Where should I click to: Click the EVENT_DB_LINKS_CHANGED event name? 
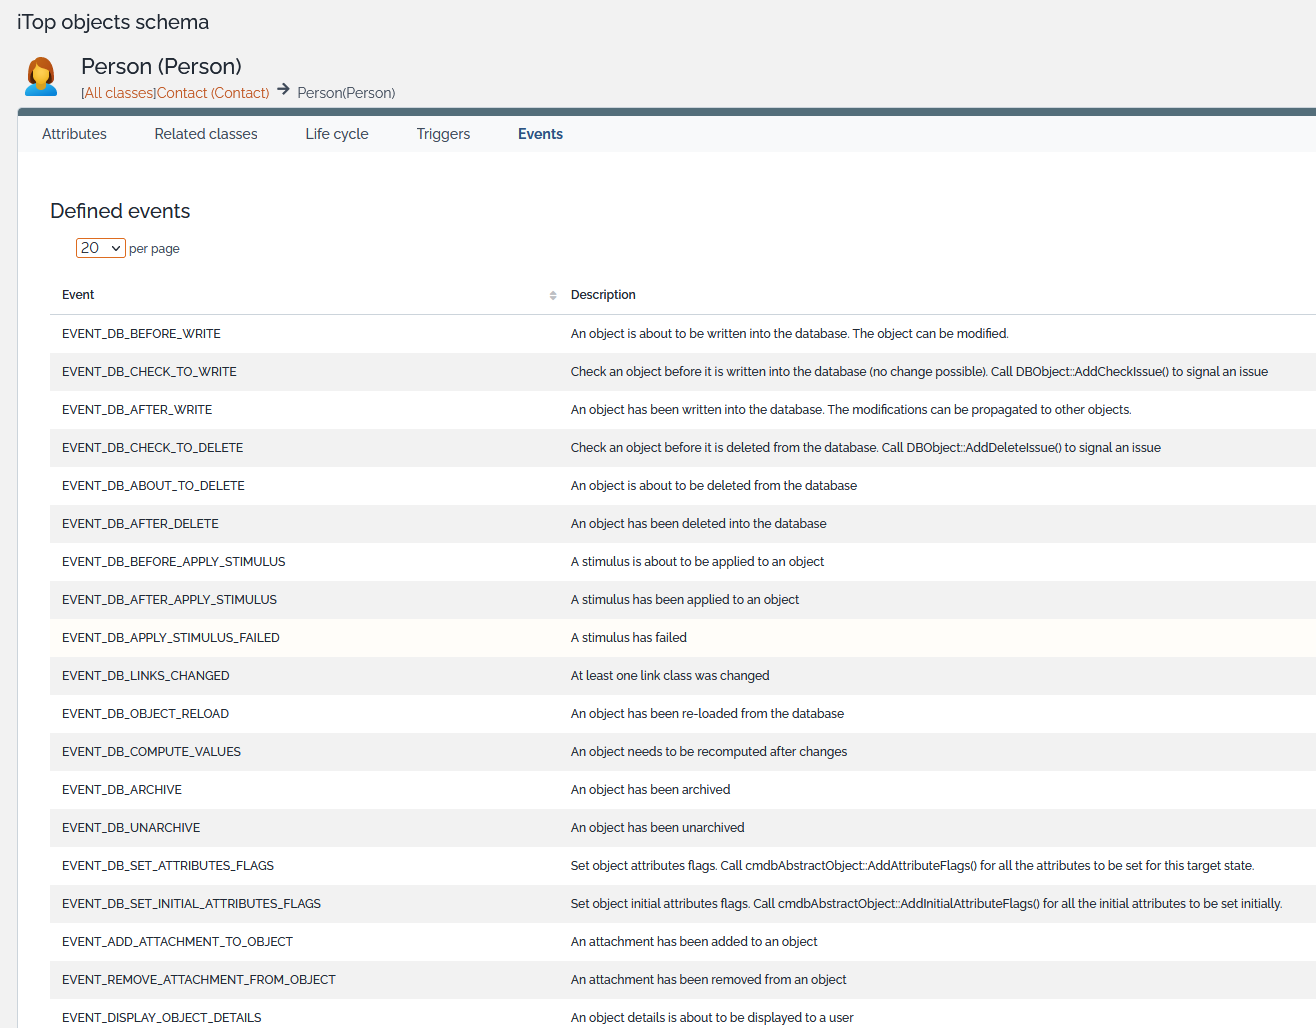tap(146, 676)
